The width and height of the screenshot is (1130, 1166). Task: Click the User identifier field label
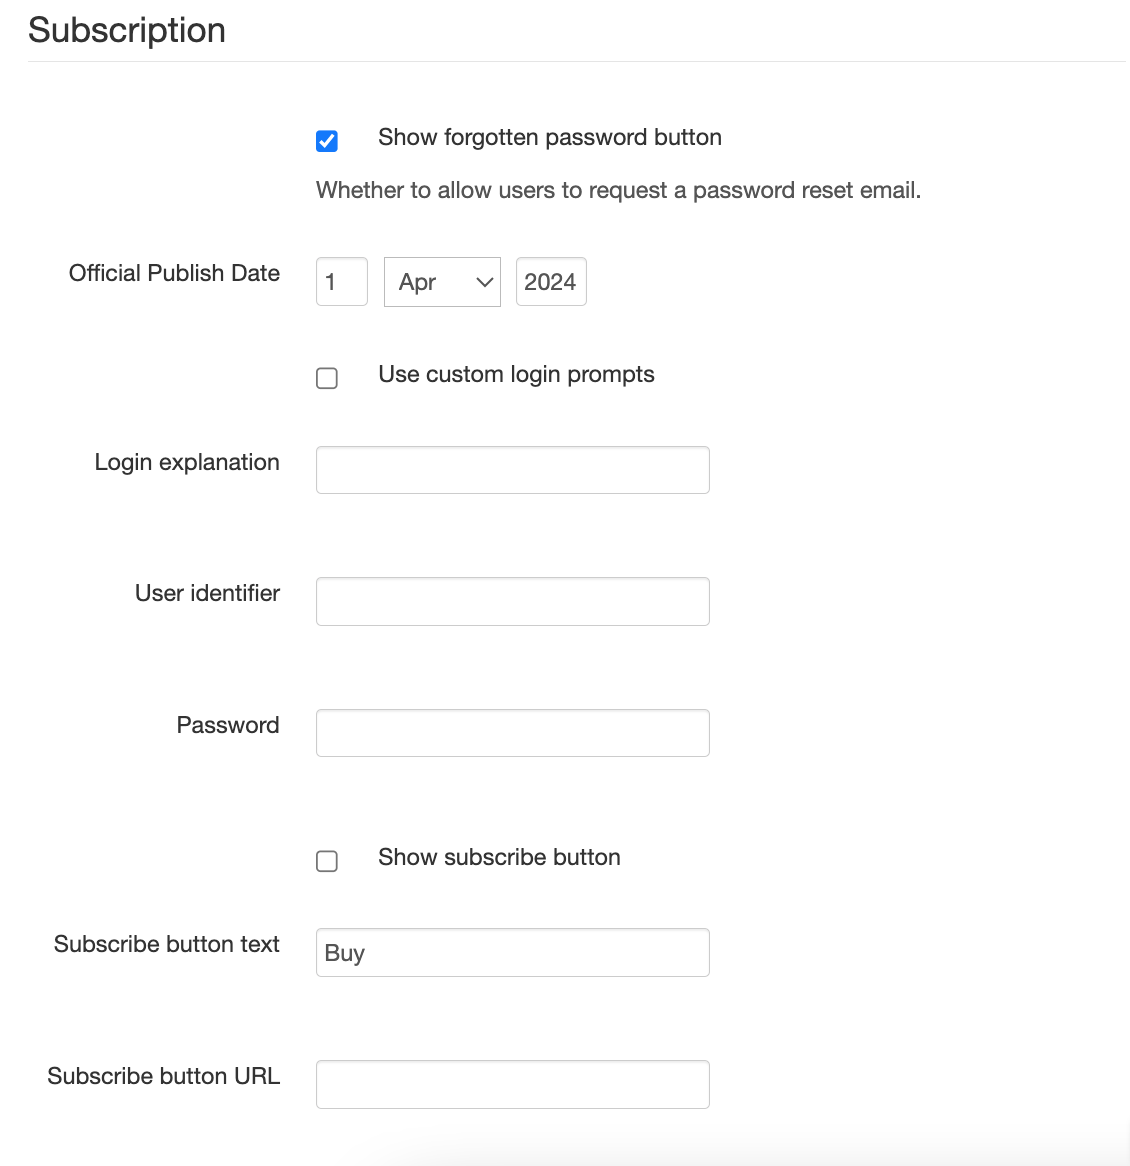[x=207, y=594]
